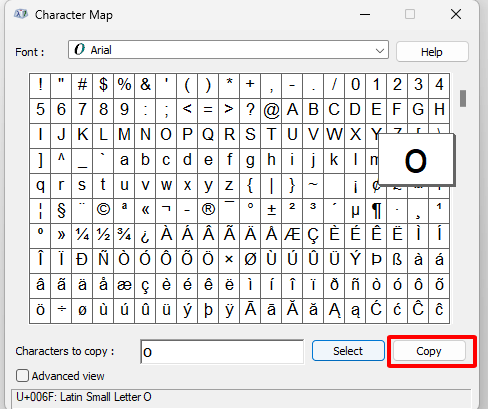The height and width of the screenshot is (409, 488).
Task: Select the dollar sign $ character
Action: coord(103,86)
